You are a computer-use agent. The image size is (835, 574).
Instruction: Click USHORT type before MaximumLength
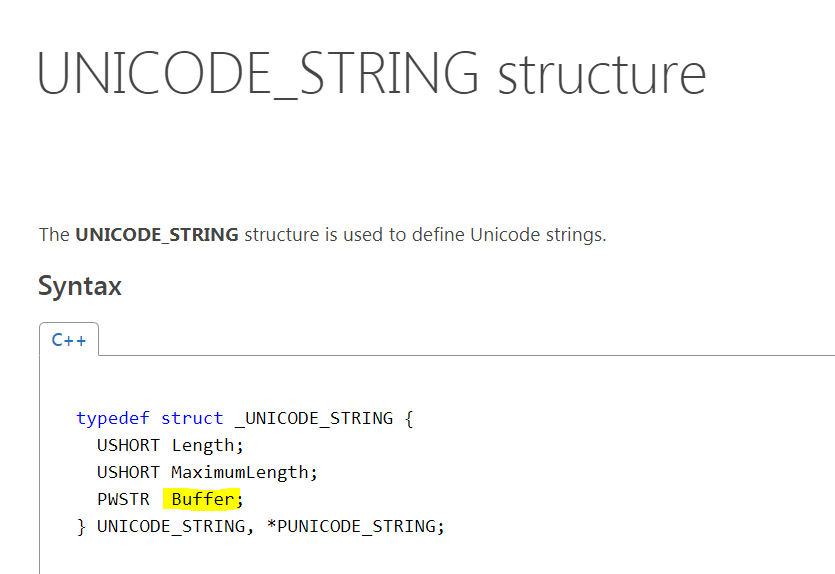click(x=129, y=471)
